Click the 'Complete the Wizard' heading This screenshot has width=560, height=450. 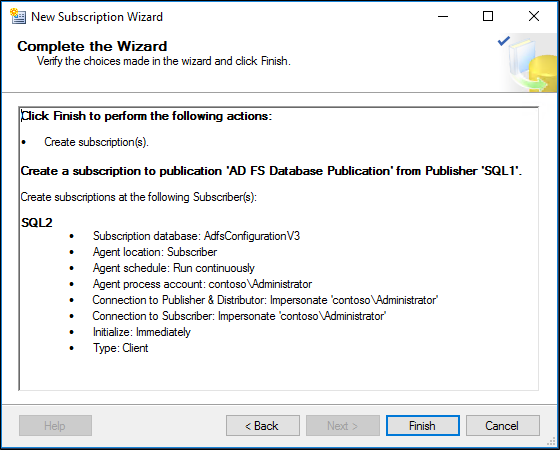point(92,46)
